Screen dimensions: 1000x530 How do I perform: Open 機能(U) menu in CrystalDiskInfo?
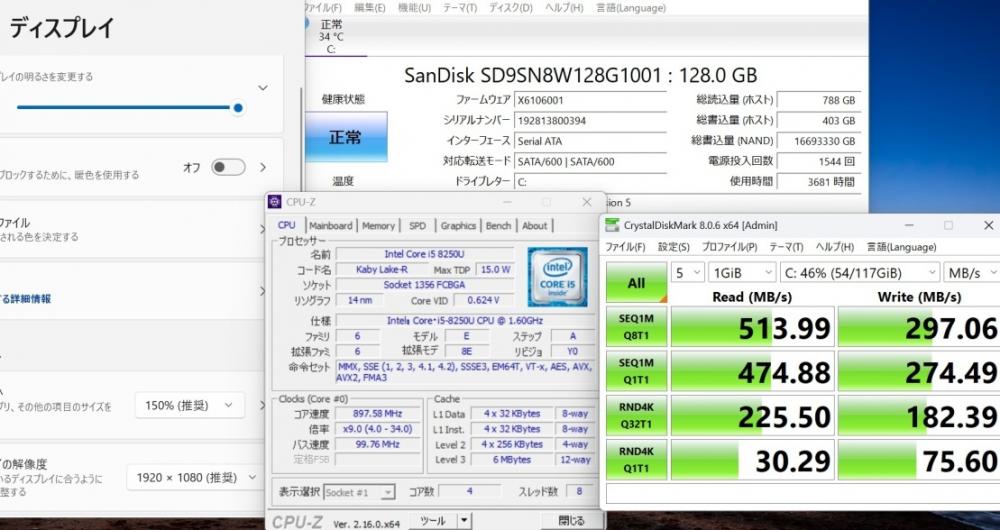click(x=415, y=8)
